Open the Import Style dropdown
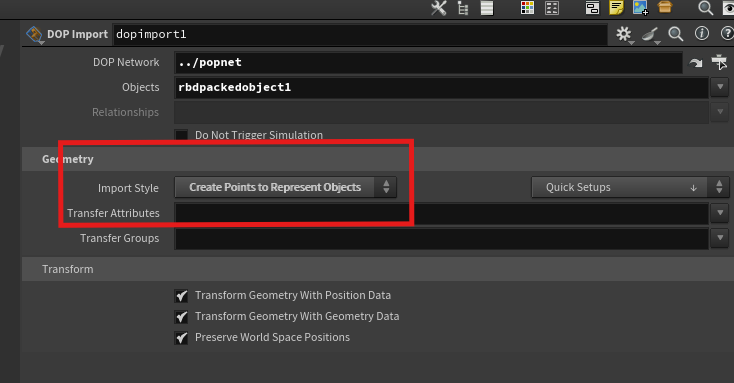Viewport: 734px width, 383px height. pyautogui.click(x=286, y=187)
